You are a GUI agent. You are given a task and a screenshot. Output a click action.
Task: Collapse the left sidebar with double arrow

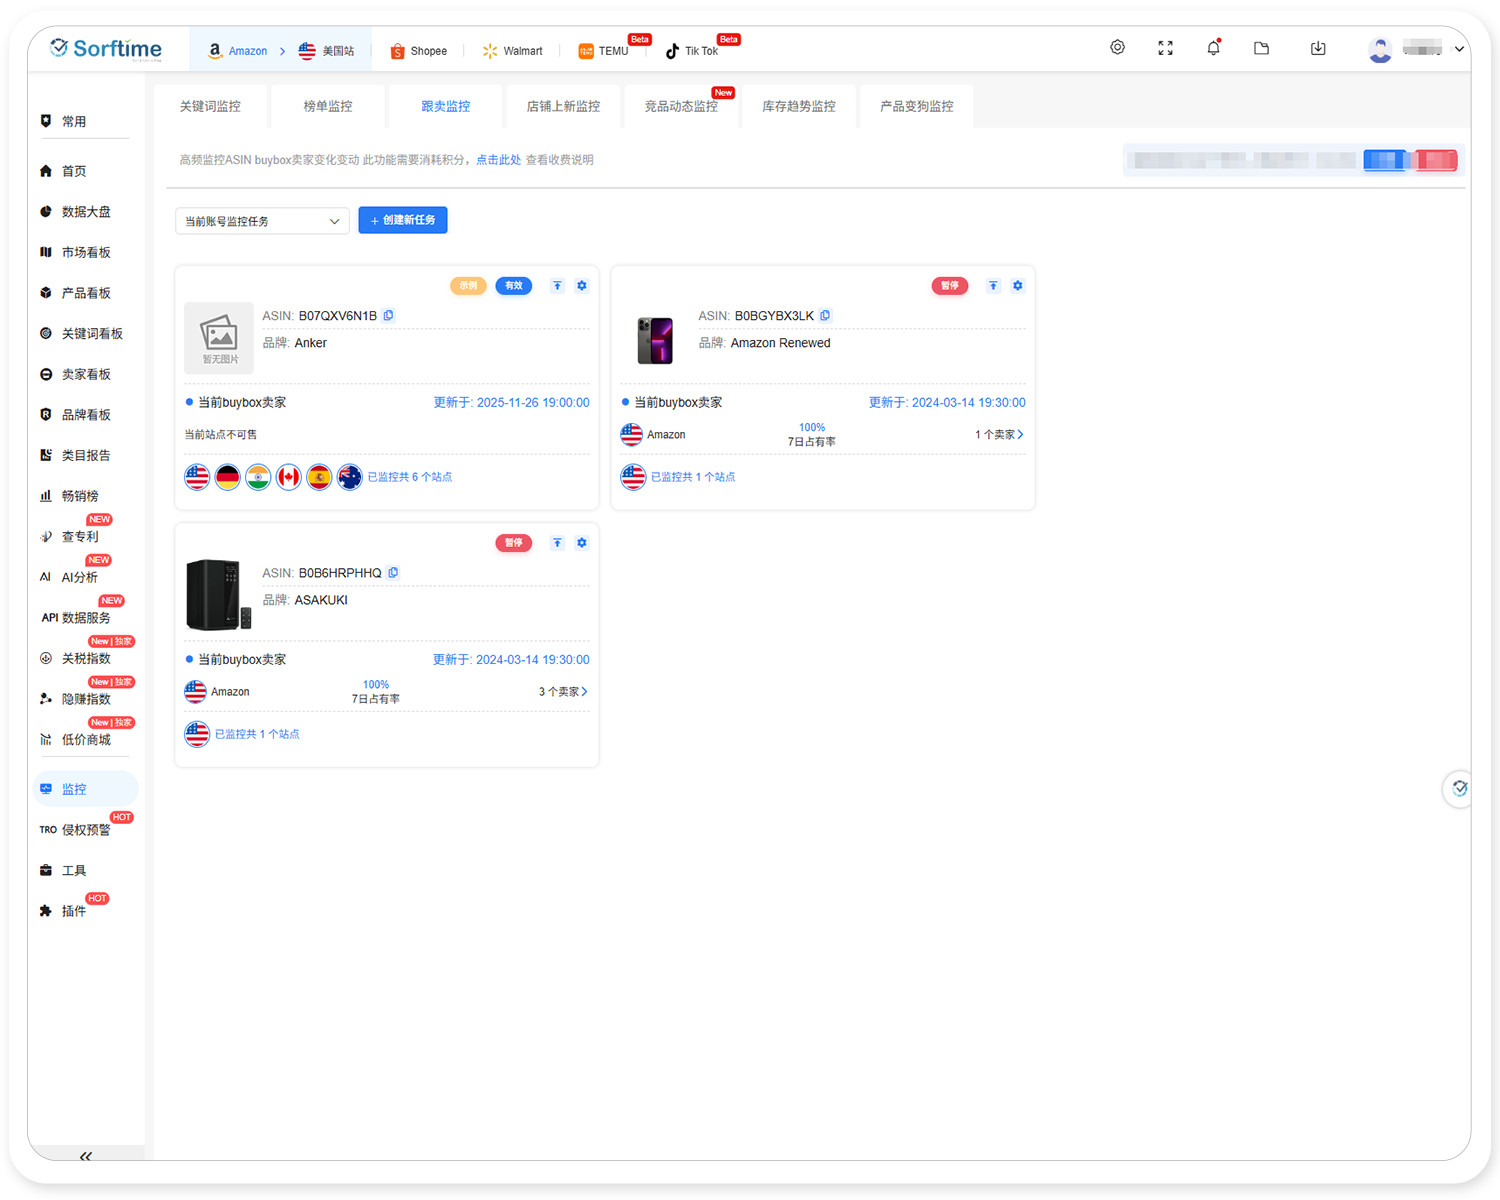[86, 1156]
